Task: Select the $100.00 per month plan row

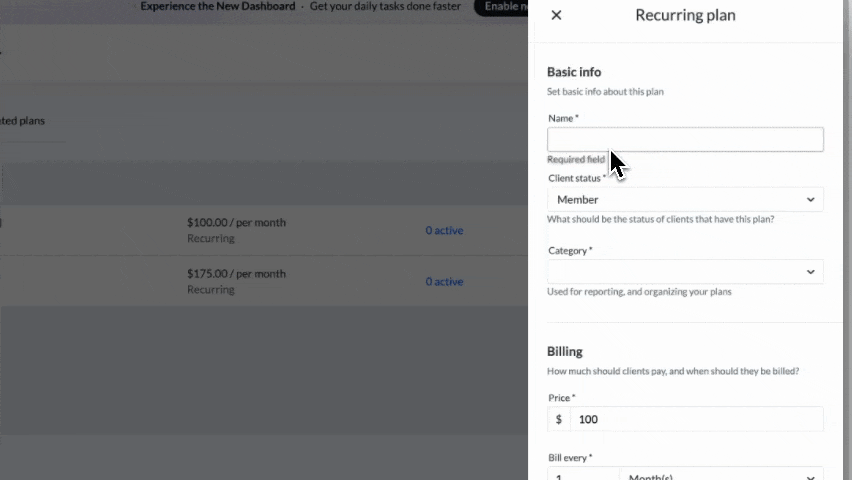Action: coord(235,230)
